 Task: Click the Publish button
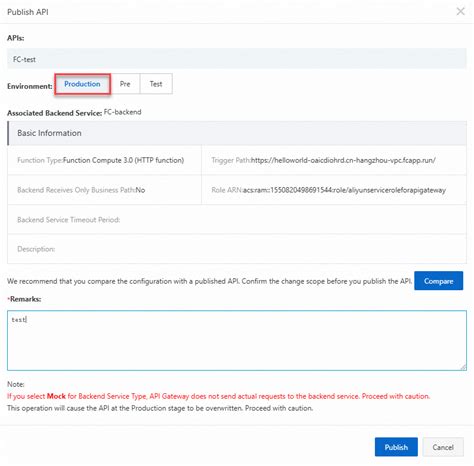point(396,447)
